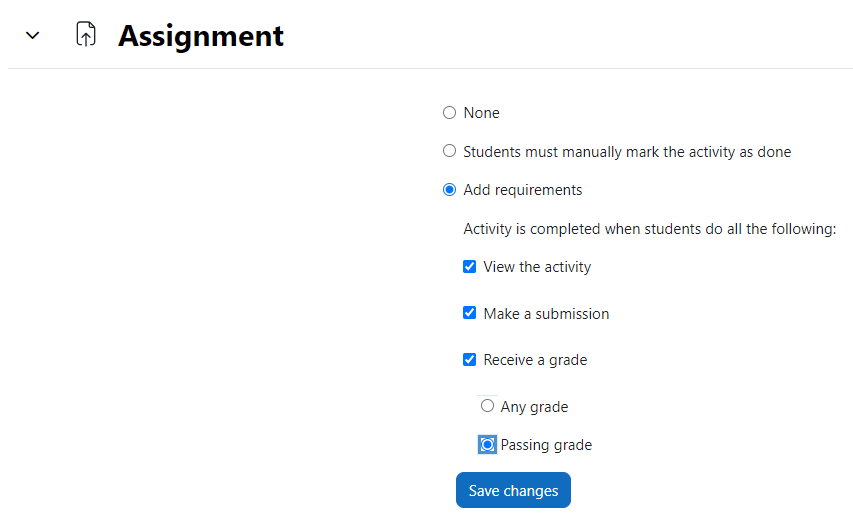This screenshot has height=517, width=853.
Task: Click the 'View the activity' label text
Action: pyautogui.click(x=537, y=267)
